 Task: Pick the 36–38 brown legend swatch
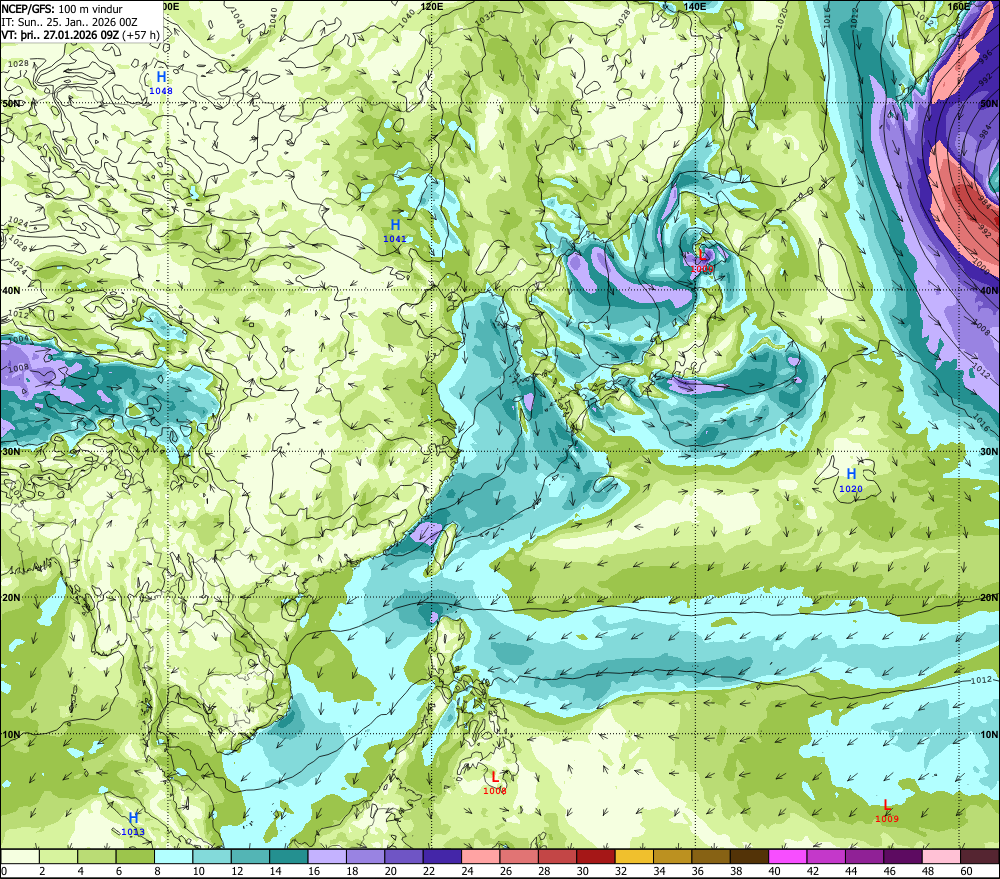tap(710, 856)
